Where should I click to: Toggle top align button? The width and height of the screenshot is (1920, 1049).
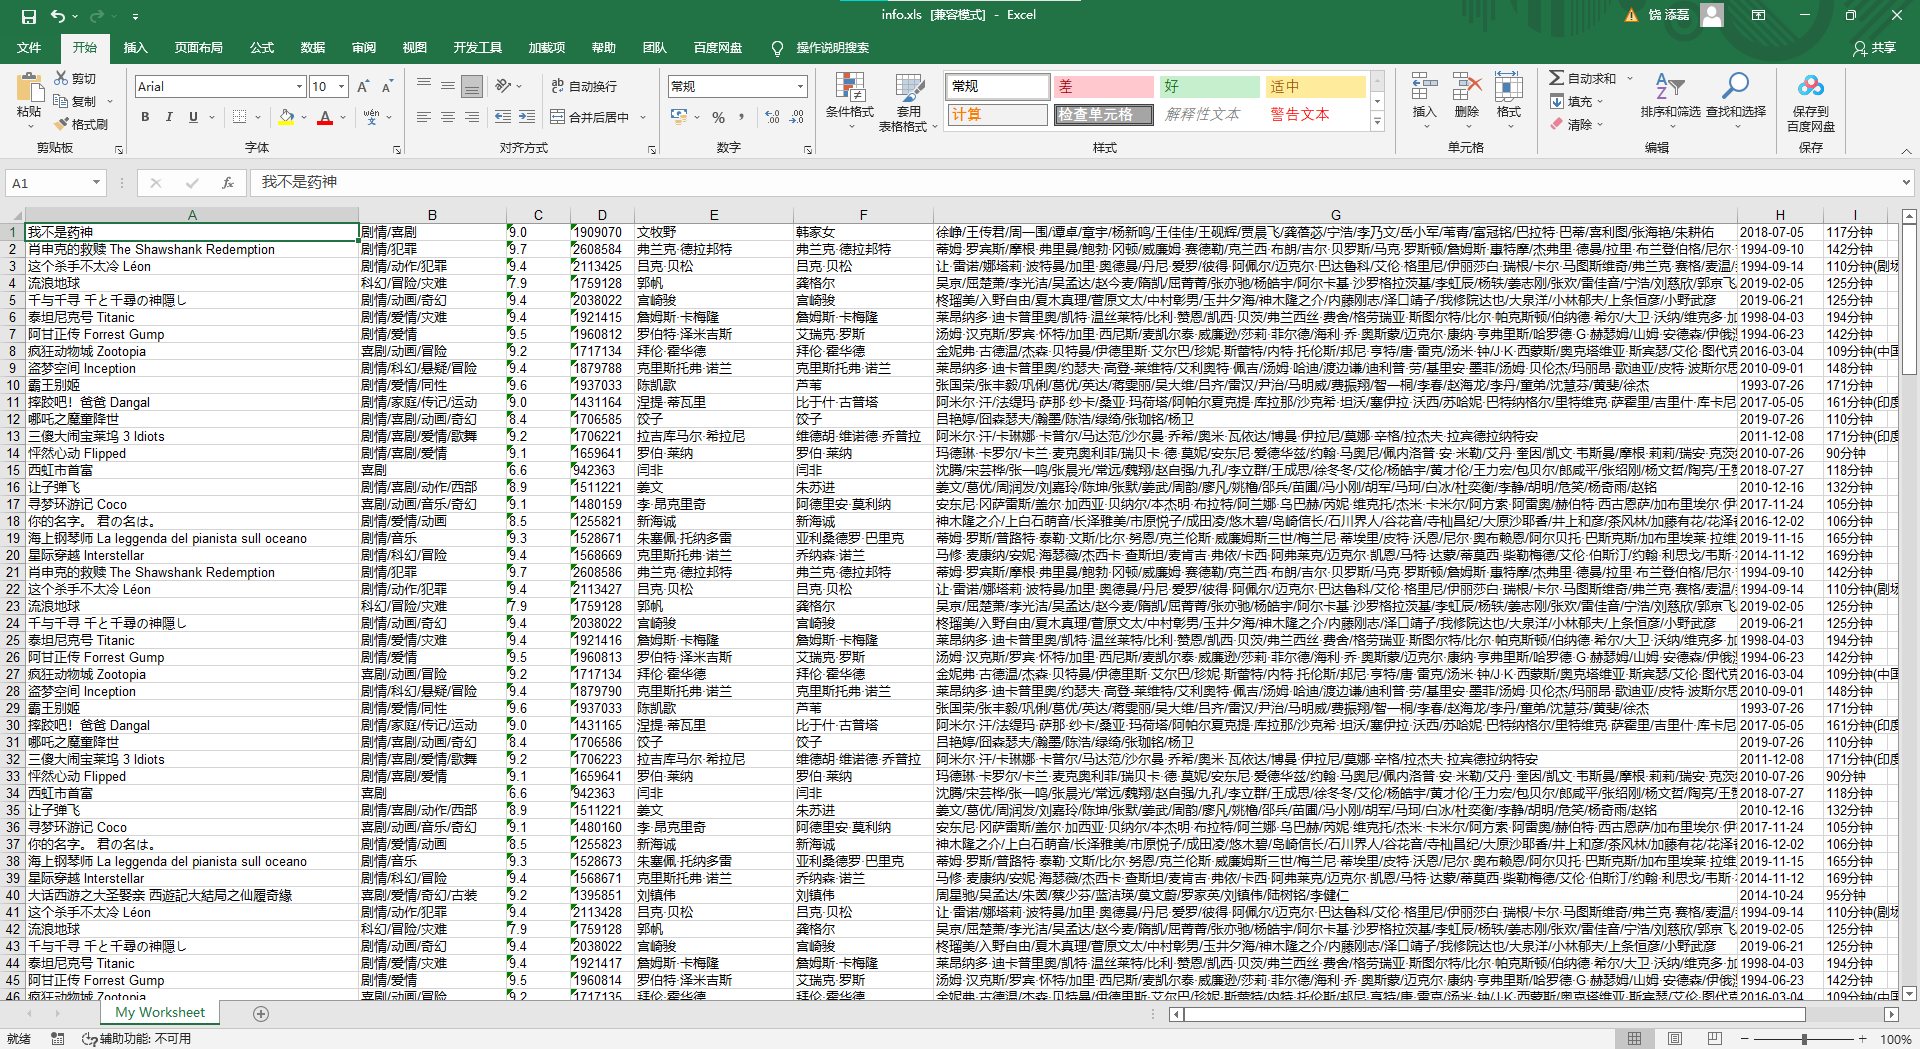(424, 86)
